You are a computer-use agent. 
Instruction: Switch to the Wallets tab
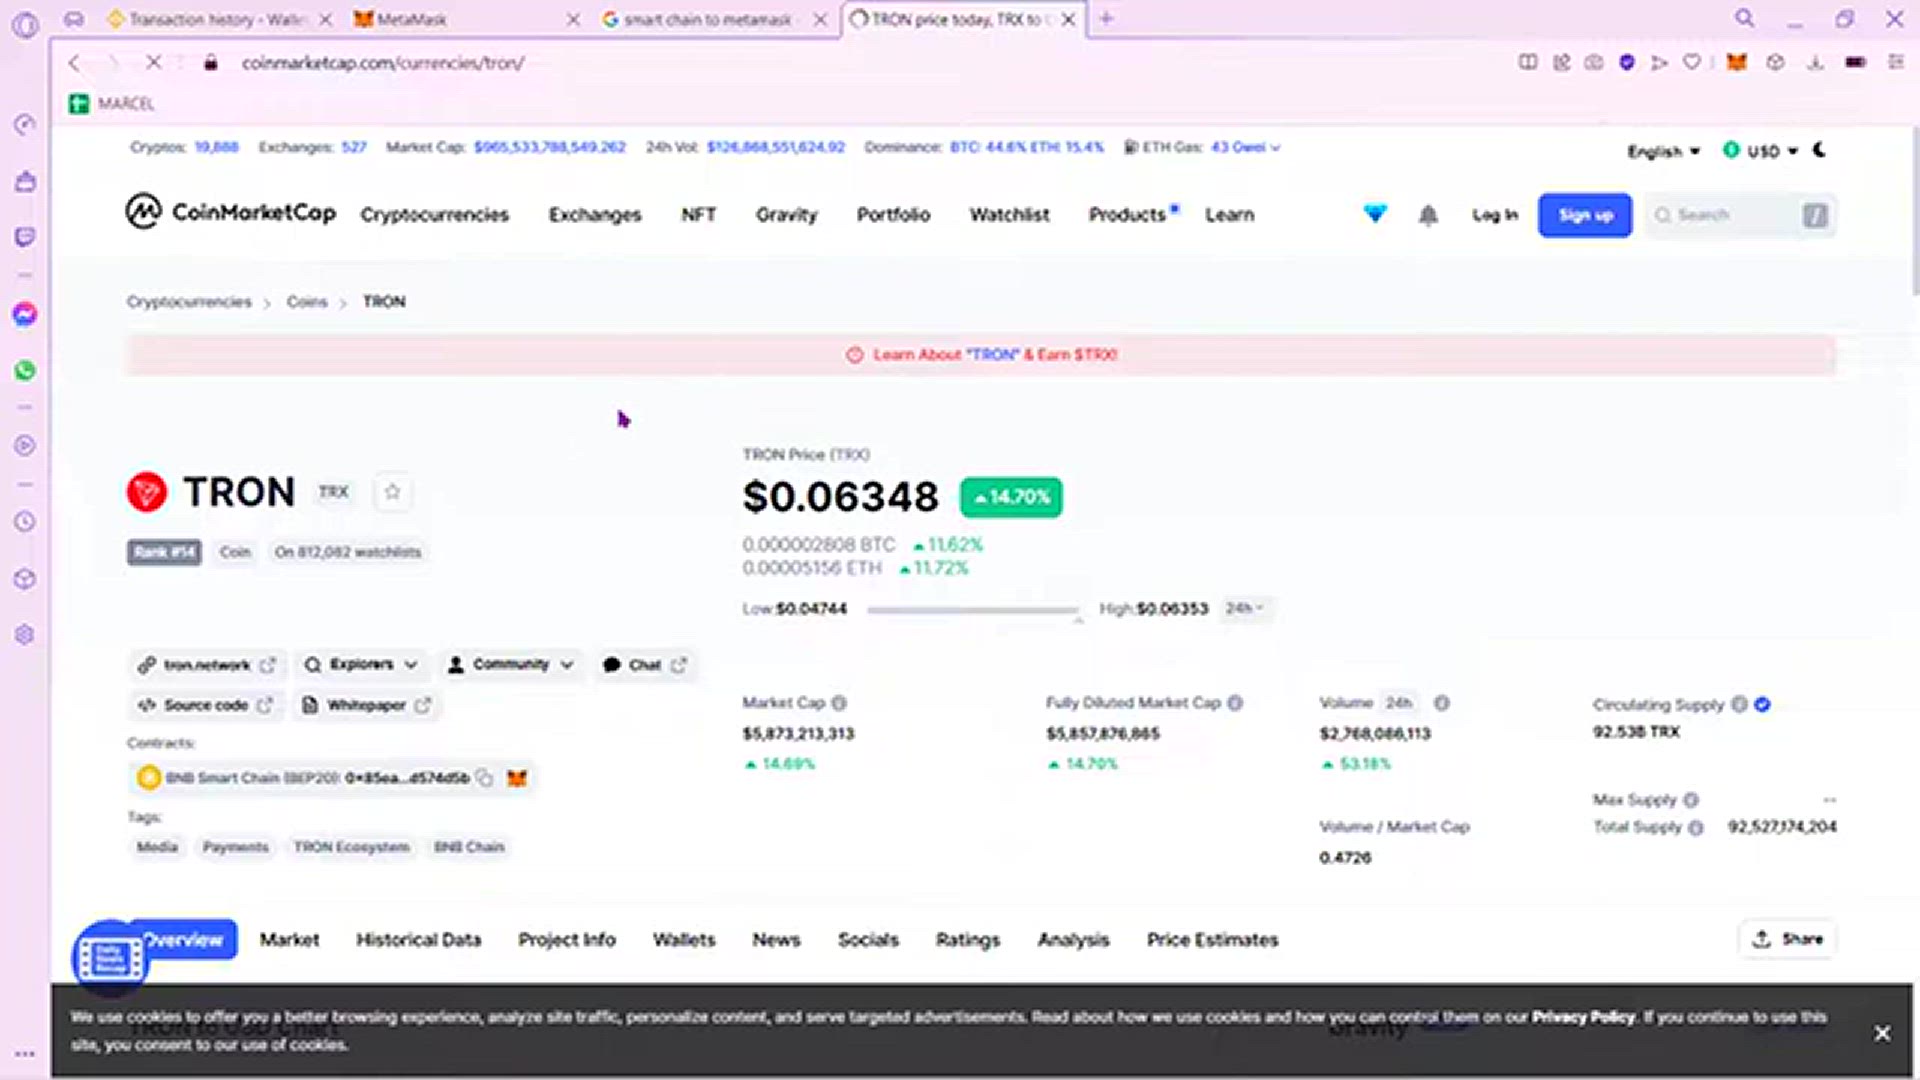pos(684,939)
